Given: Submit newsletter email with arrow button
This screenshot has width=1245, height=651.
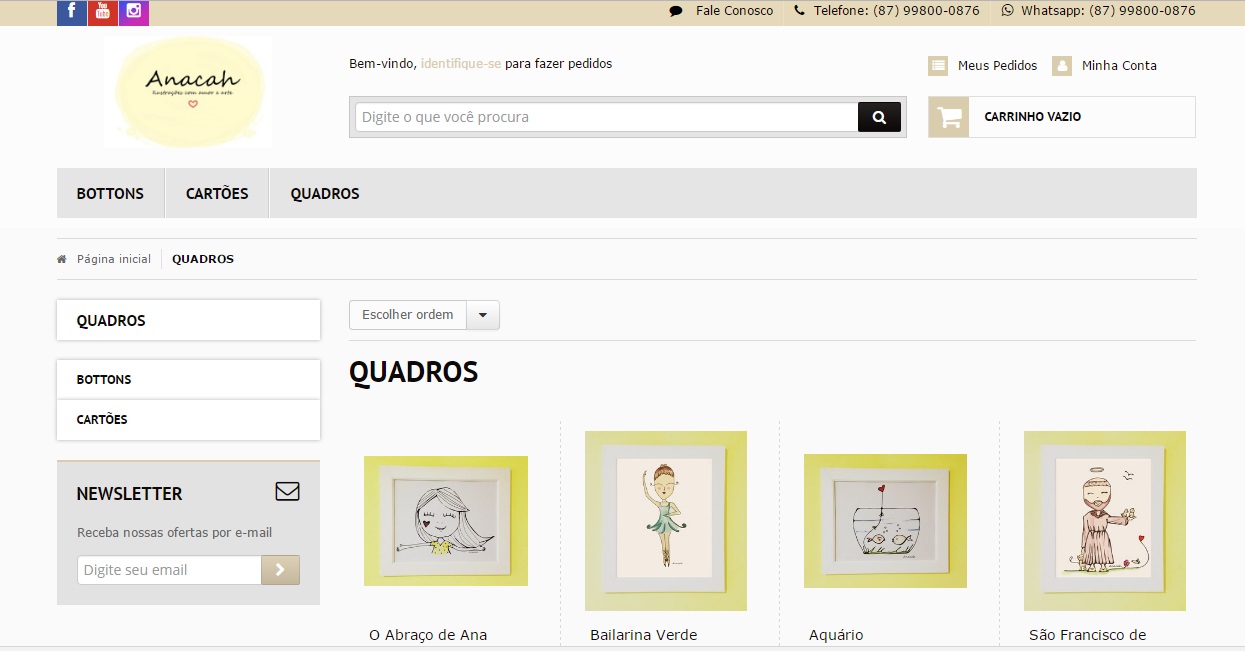Looking at the screenshot, I should [280, 570].
